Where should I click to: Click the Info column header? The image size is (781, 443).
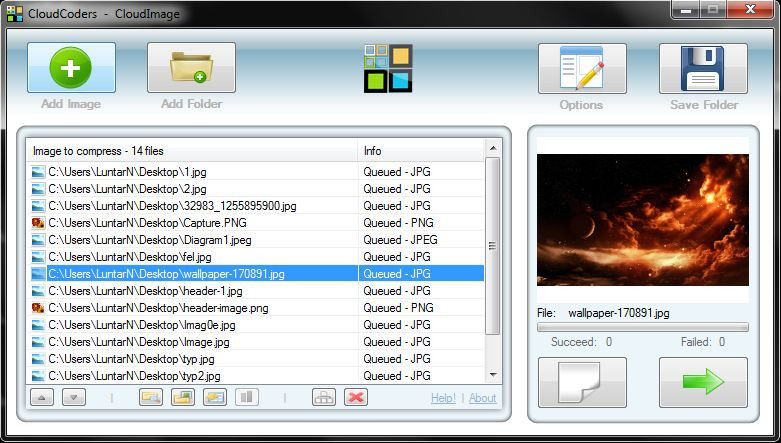tap(421, 150)
